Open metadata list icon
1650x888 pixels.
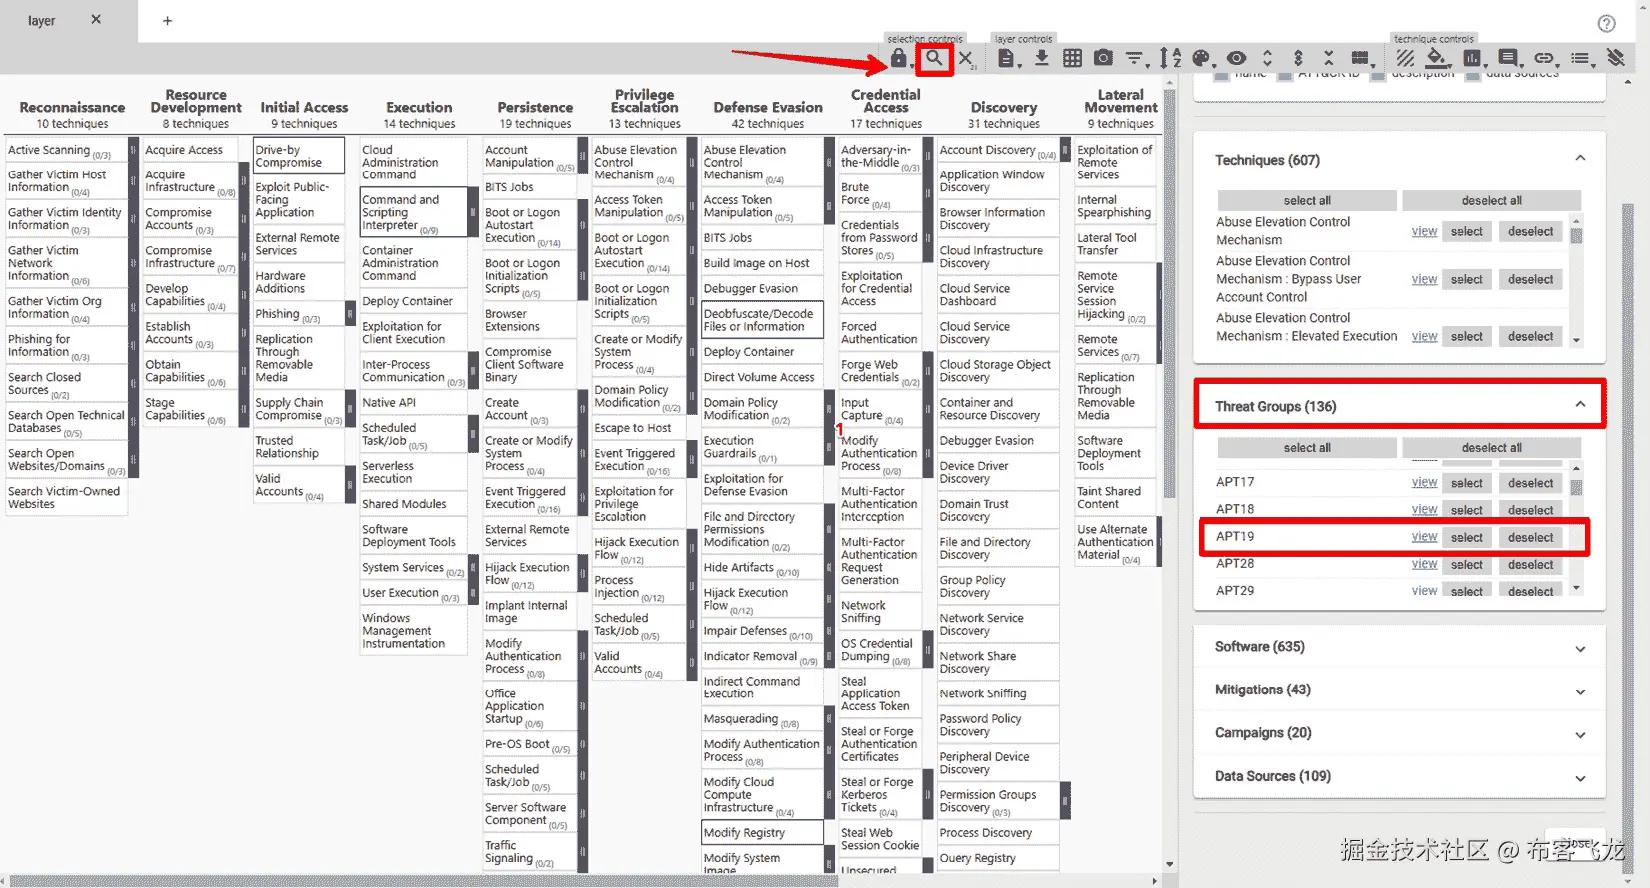1582,59
